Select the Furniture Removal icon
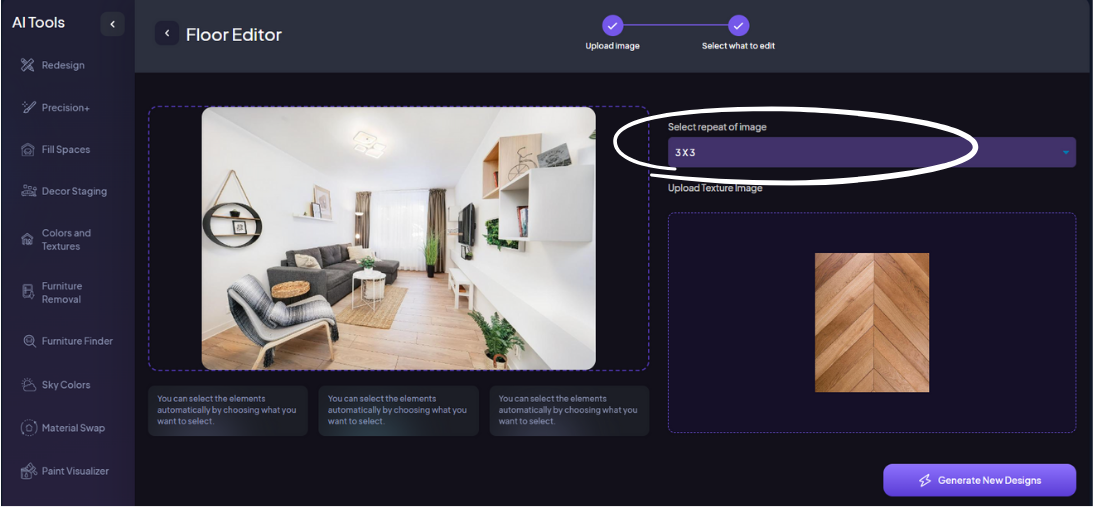 (x=28, y=292)
